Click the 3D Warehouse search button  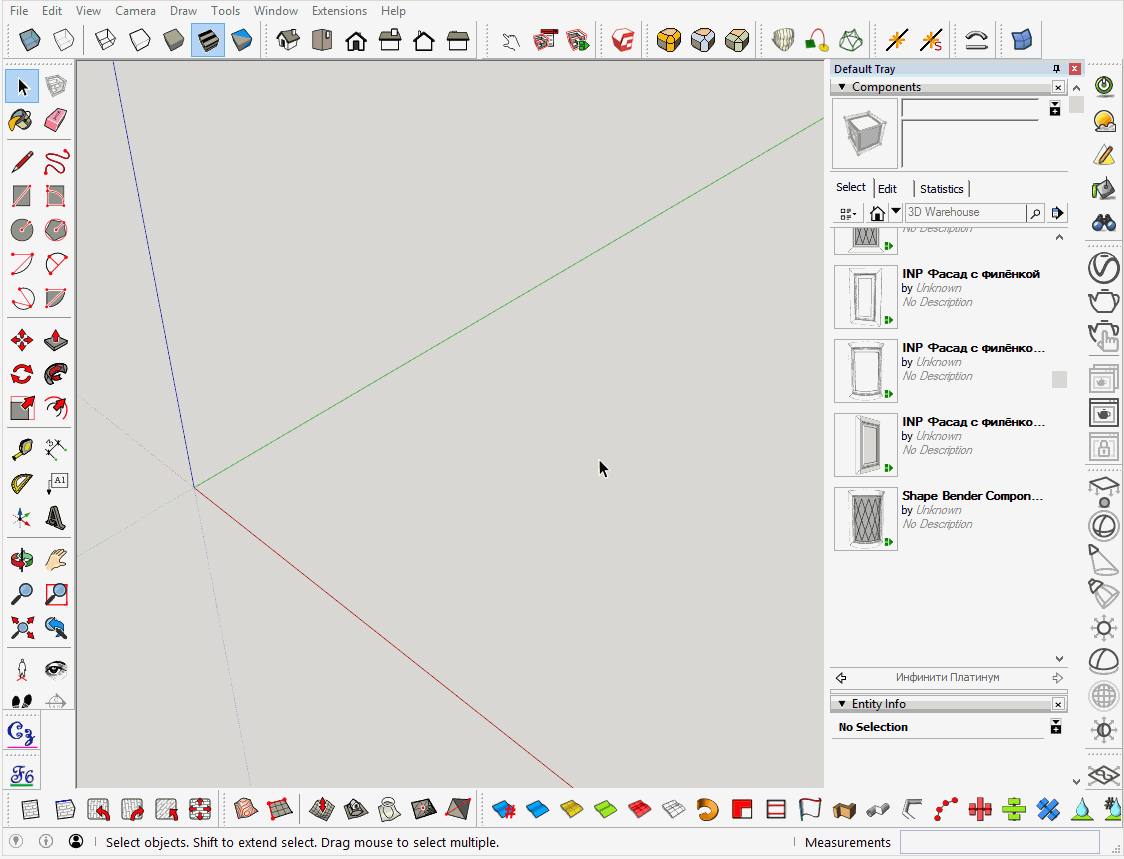point(1035,213)
